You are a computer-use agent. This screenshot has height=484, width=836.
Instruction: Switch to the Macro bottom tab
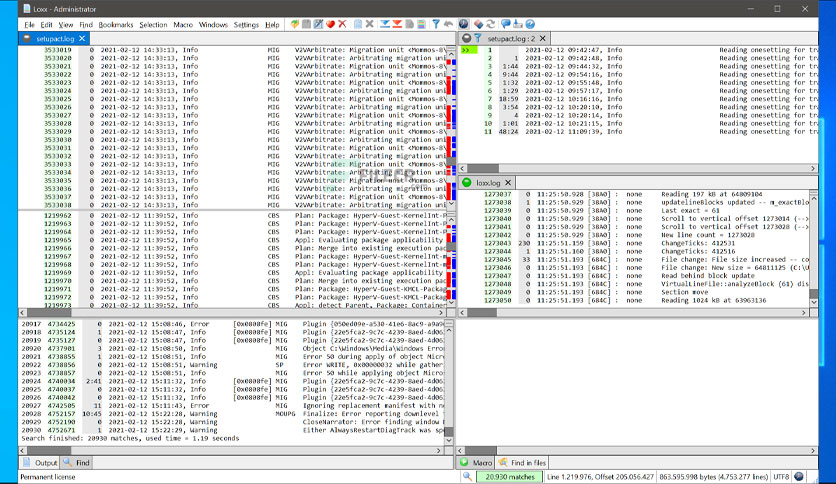476,463
